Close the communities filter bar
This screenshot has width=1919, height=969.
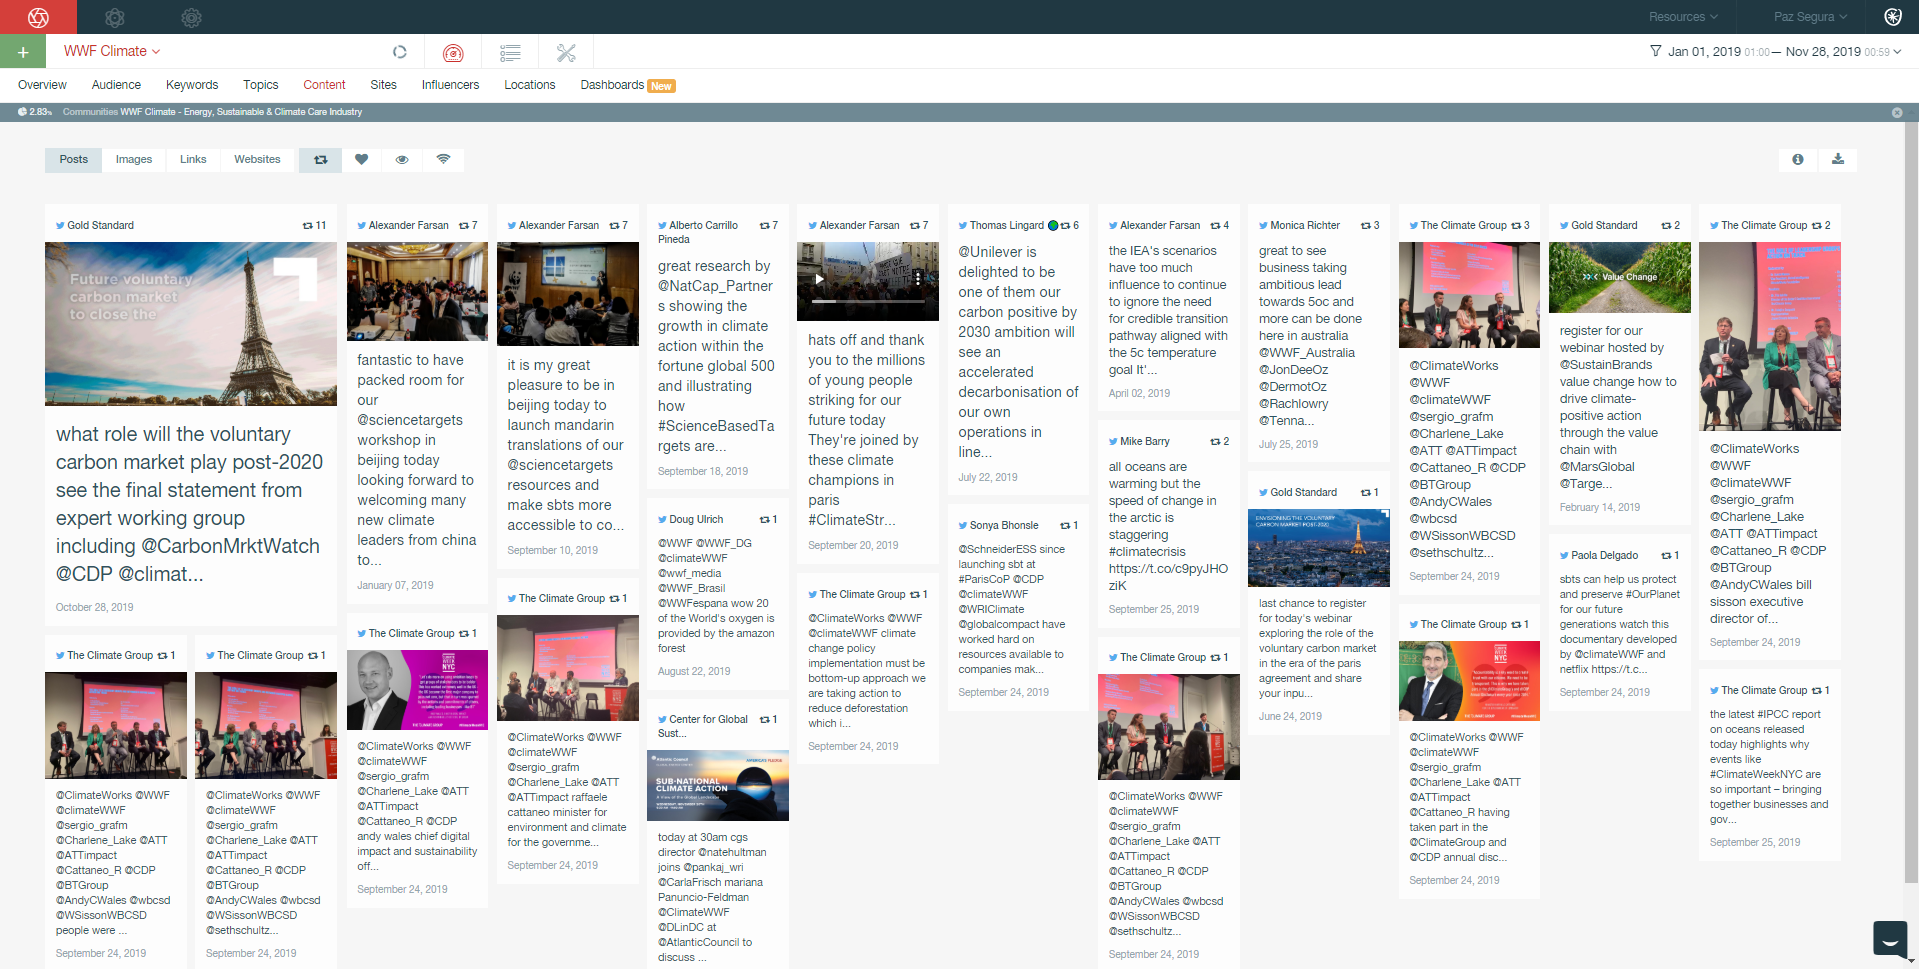pos(1897,113)
